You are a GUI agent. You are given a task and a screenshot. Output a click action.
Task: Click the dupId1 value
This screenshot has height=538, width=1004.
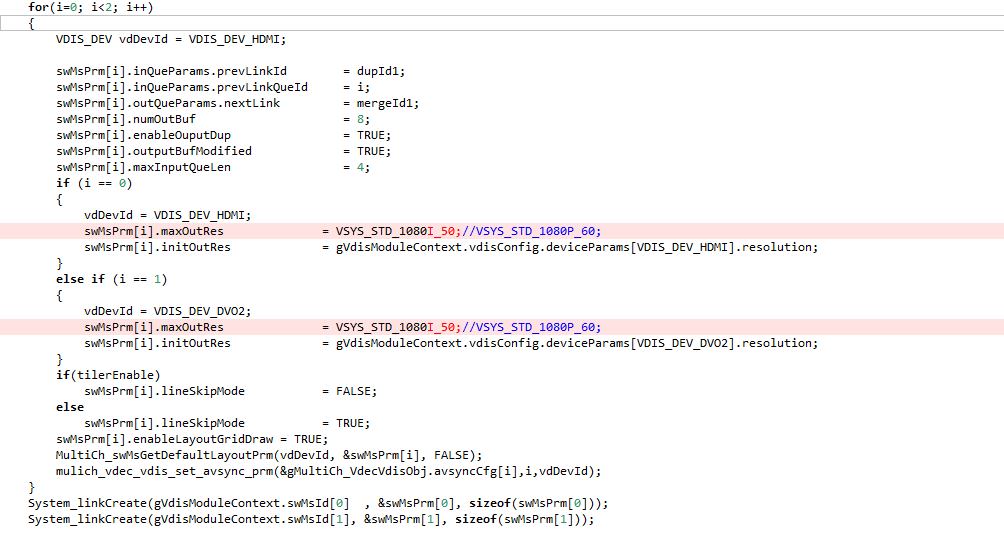coord(380,71)
